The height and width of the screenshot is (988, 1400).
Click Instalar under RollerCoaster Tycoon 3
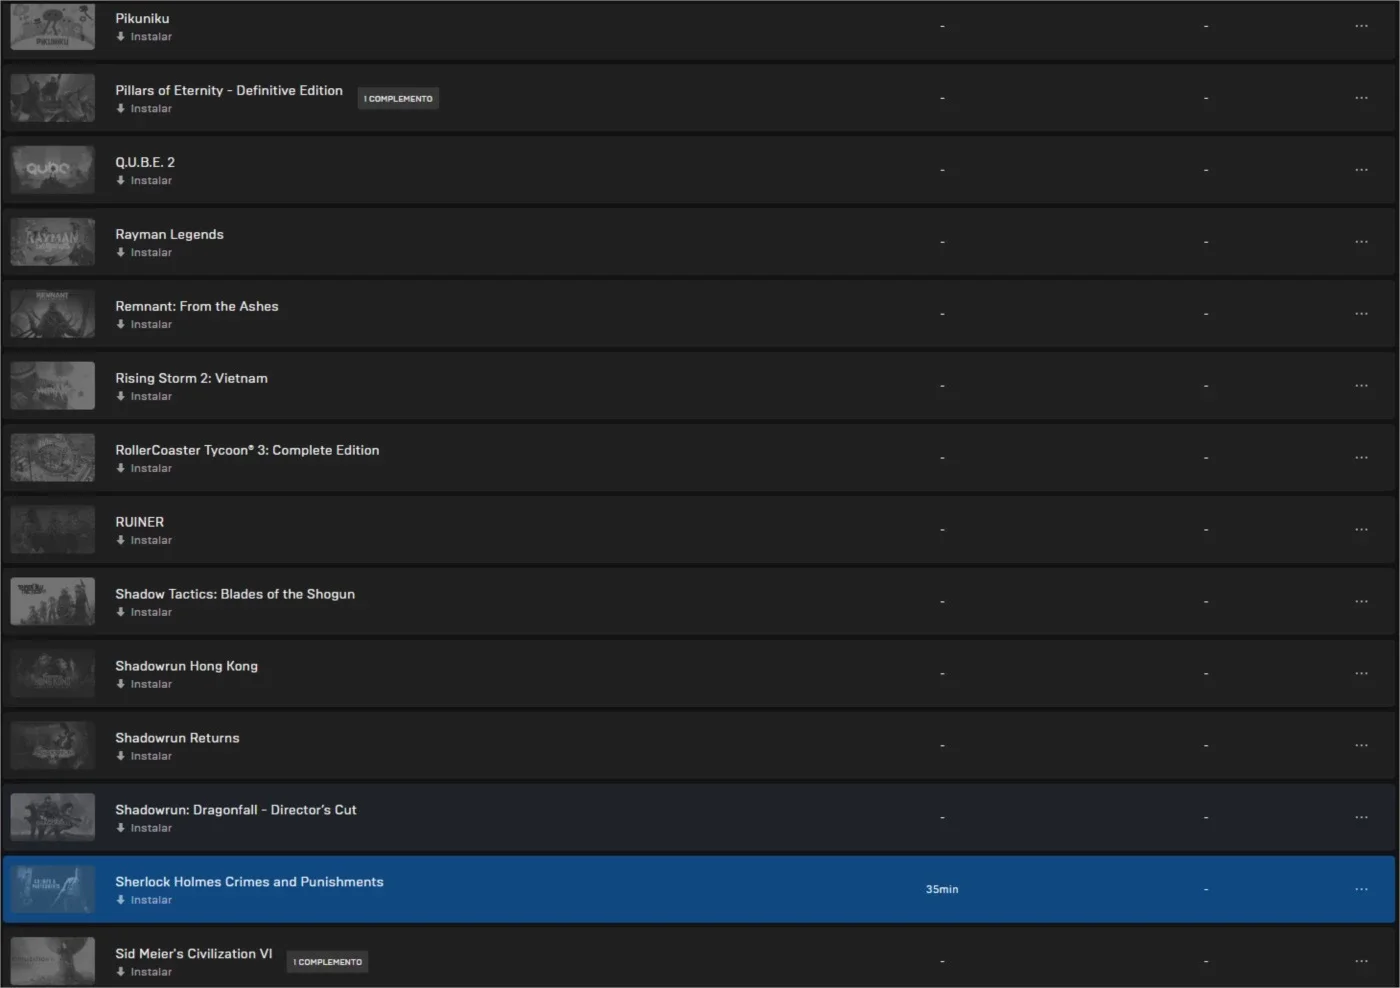[x=144, y=469]
